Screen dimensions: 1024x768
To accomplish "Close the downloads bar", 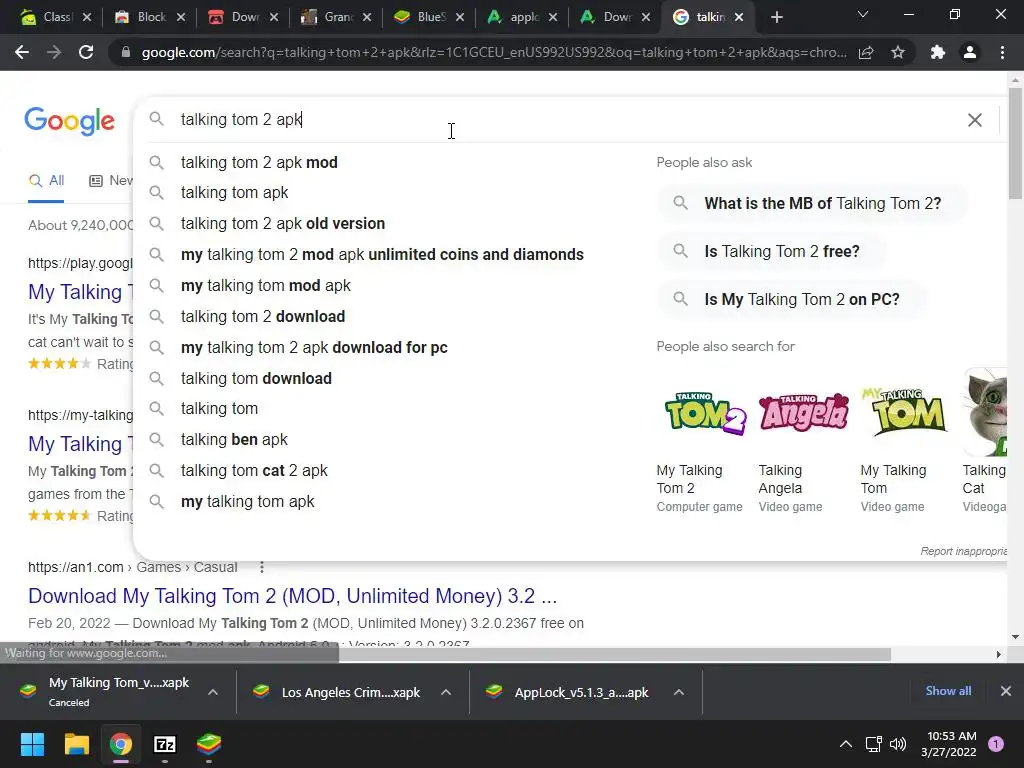I will [1006, 691].
